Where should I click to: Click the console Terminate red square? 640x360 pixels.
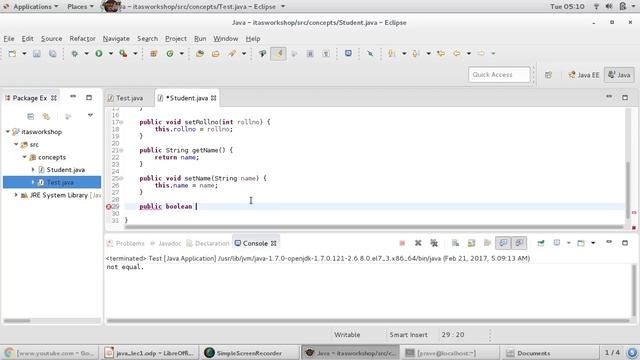click(402, 243)
